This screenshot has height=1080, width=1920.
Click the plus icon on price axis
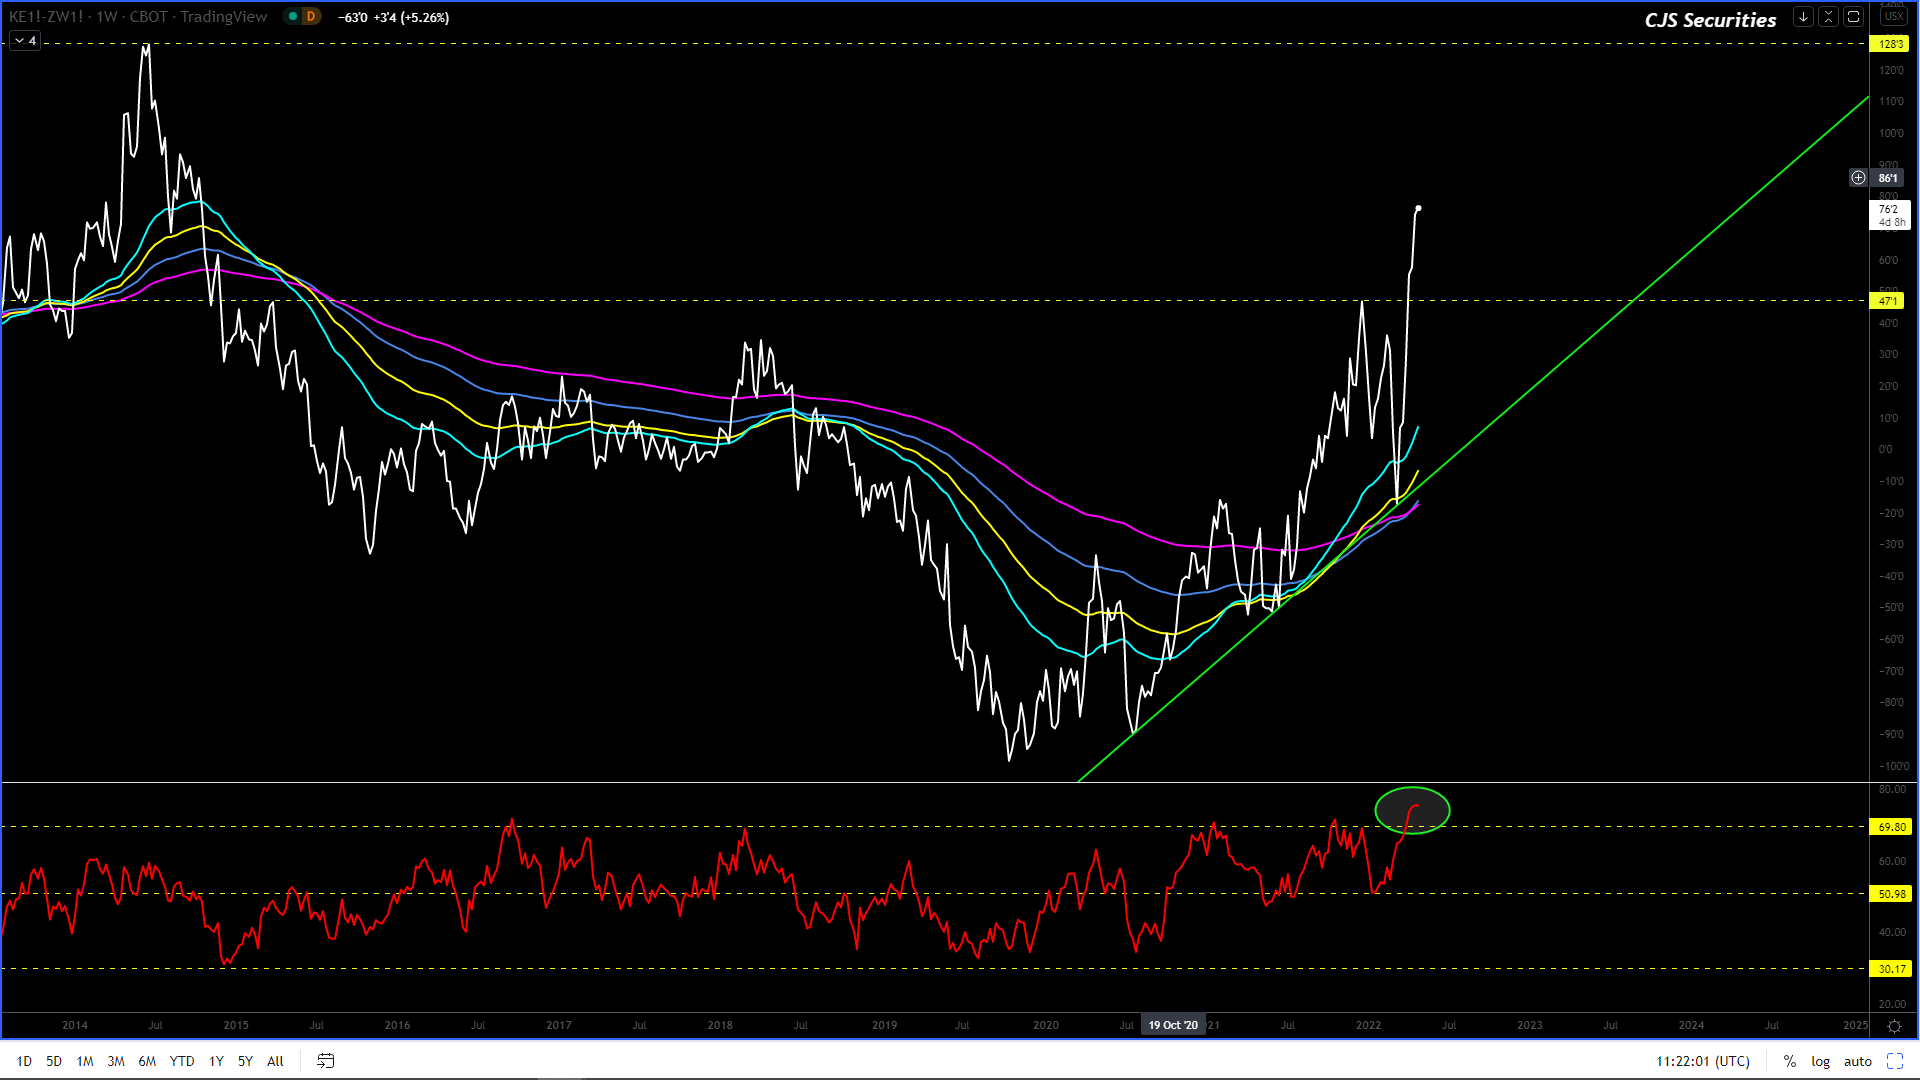[x=1858, y=178]
